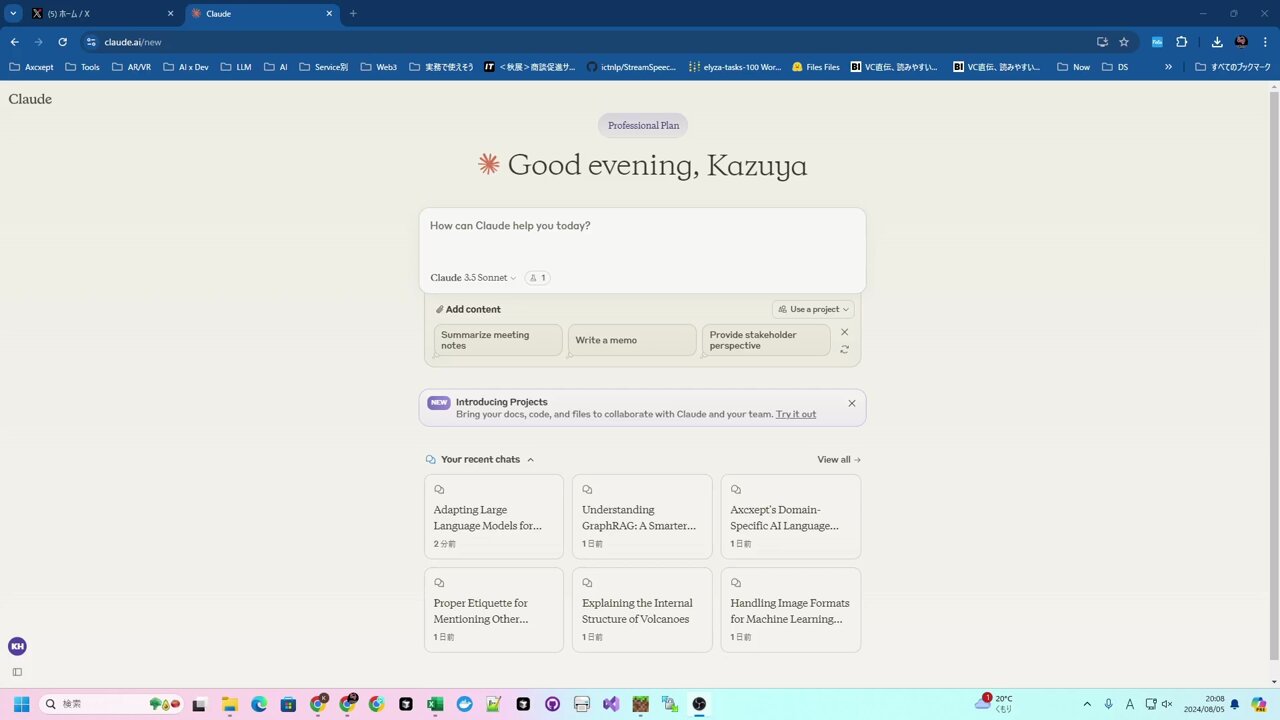Show hidden system tray icons
This screenshot has width=1280, height=720.
point(1087,704)
